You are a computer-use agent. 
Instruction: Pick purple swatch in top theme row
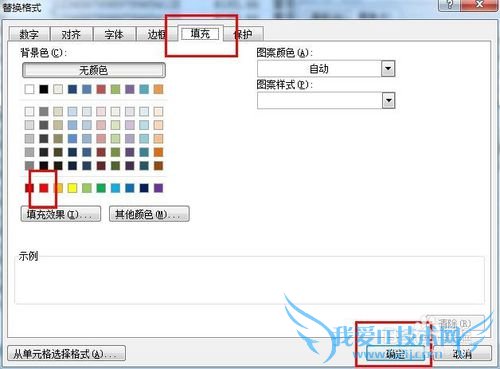click(x=130, y=89)
